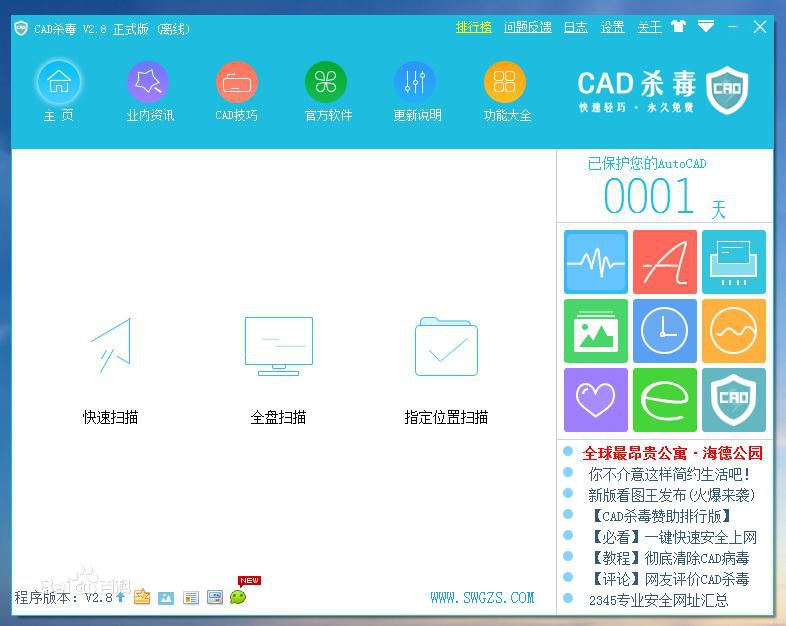Open the WeChat icon marked NEW
The image size is (786, 626).
click(238, 596)
